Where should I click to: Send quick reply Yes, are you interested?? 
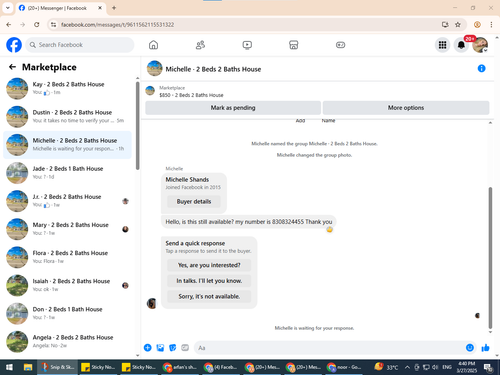click(209, 265)
